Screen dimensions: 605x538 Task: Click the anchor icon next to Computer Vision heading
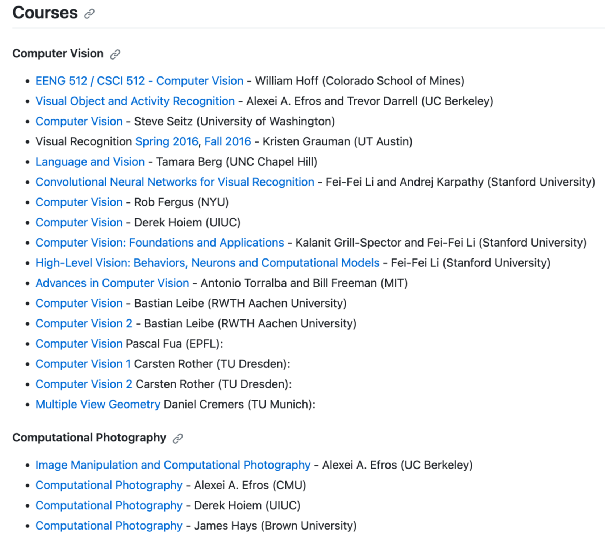click(x=115, y=54)
